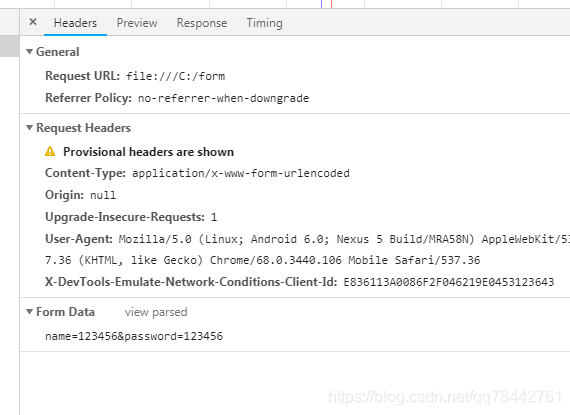
Task: Click the Chrome/68.0.3440.106 Mobile Safari line
Action: (262, 260)
